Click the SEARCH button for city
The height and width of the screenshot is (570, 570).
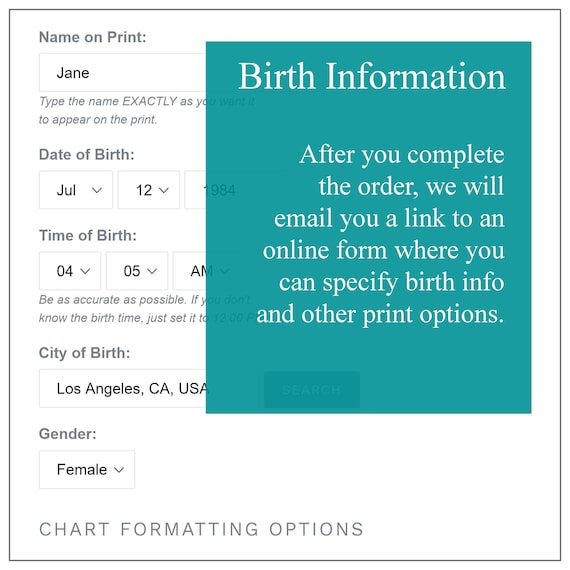pos(312,390)
